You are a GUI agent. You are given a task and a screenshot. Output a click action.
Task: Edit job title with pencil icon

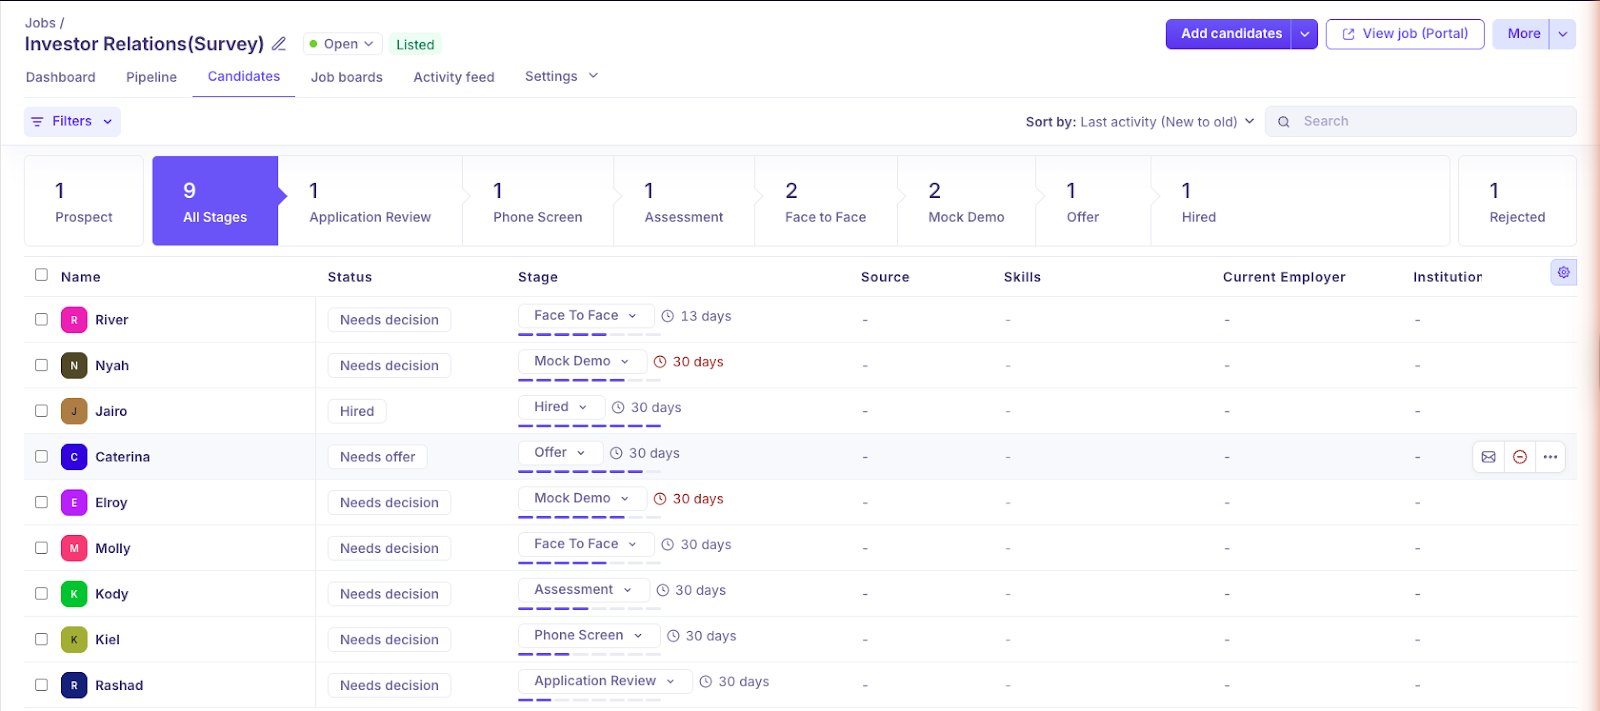point(279,44)
